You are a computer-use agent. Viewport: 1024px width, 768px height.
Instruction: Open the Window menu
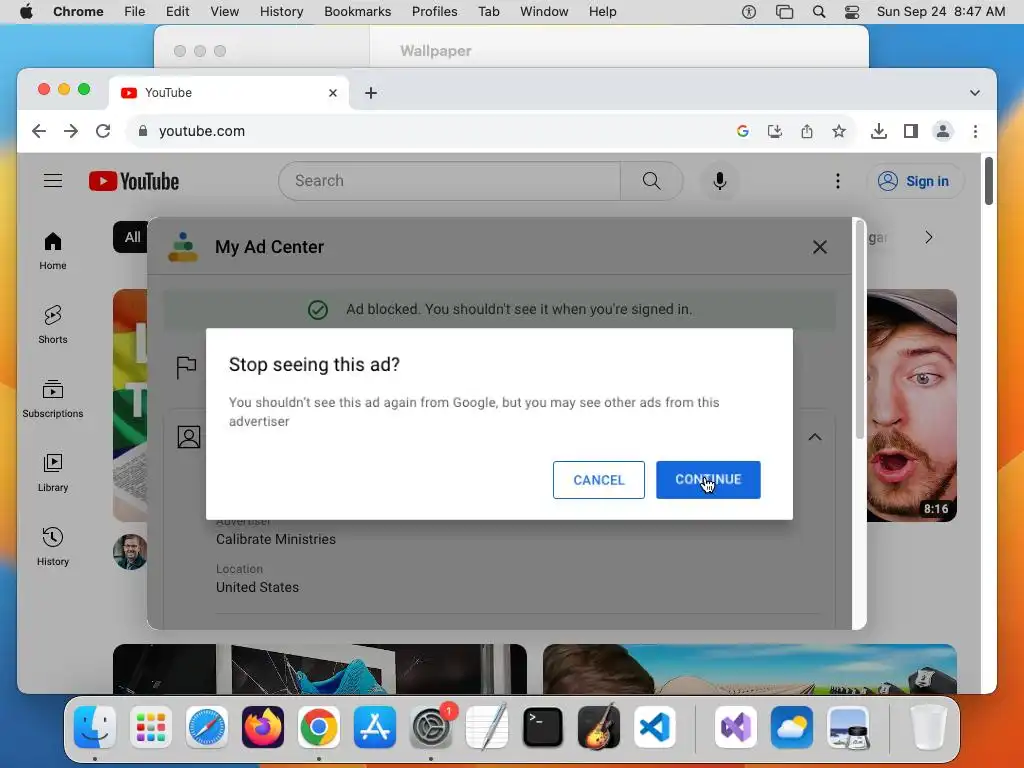[x=544, y=12]
